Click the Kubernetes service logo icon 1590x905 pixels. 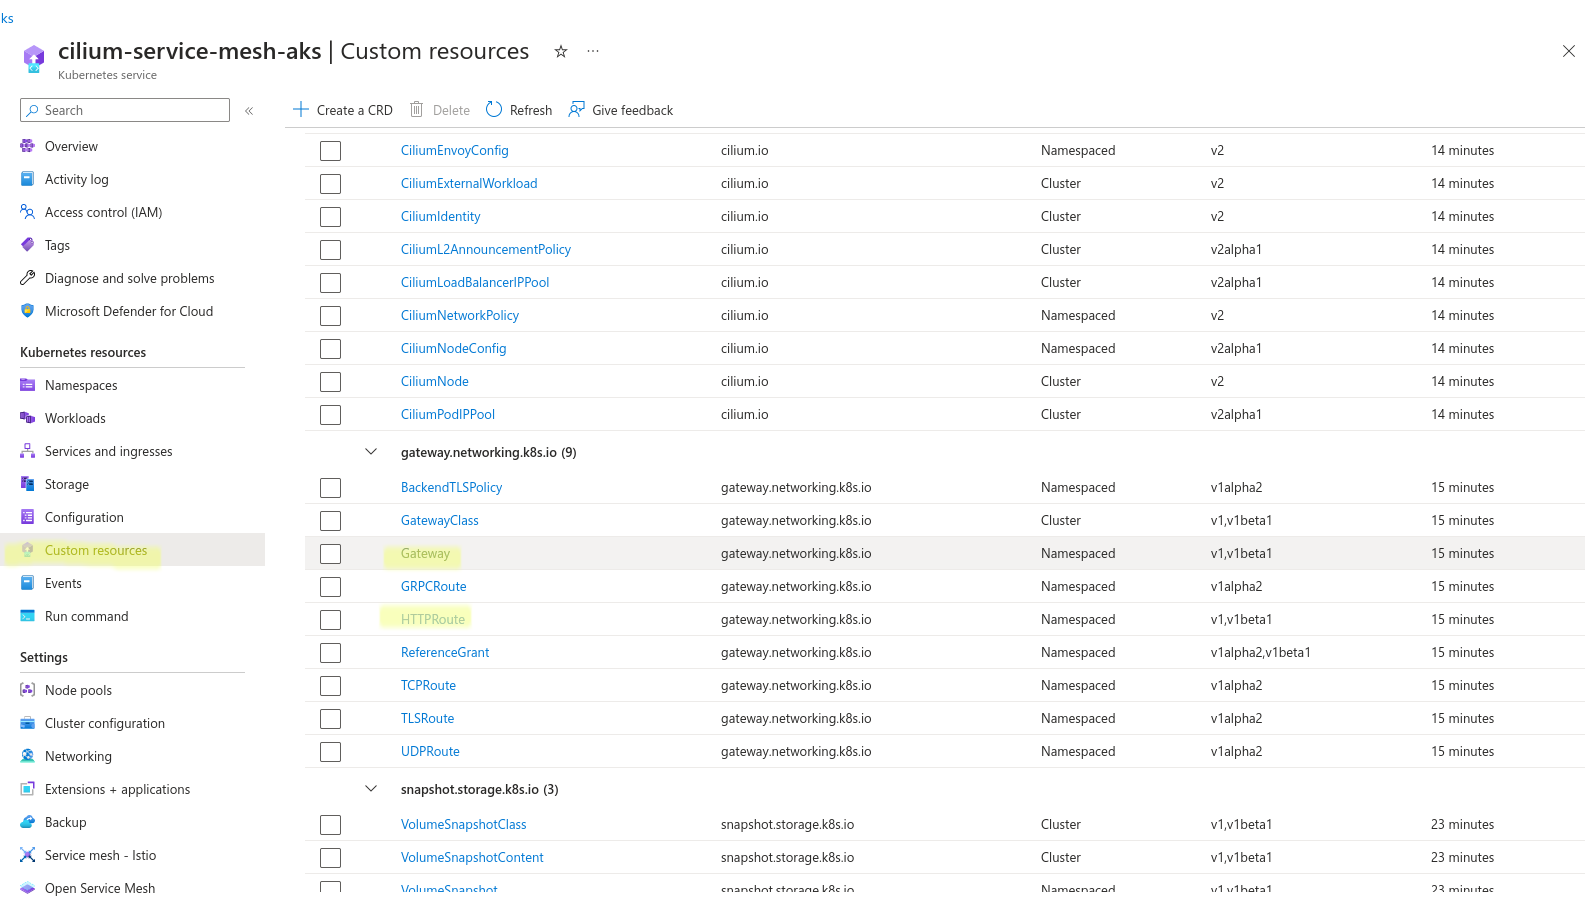pos(34,59)
